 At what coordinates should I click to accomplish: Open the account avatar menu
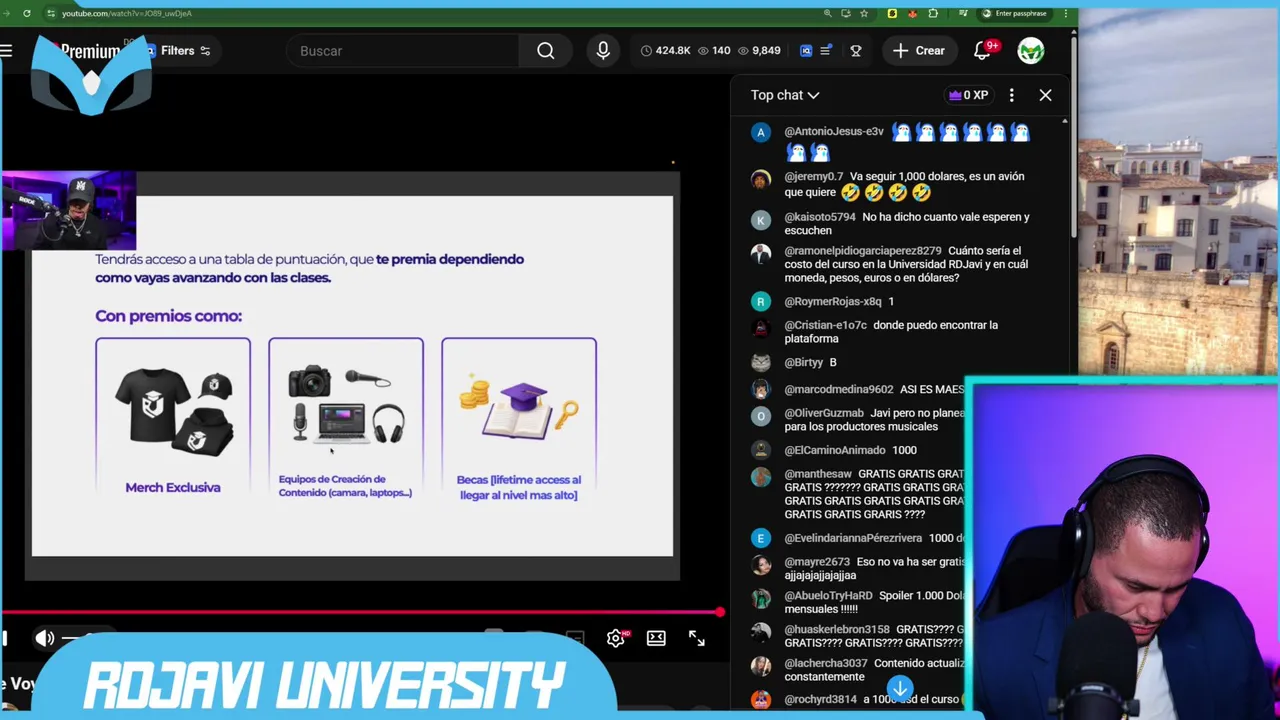pyautogui.click(x=1031, y=50)
